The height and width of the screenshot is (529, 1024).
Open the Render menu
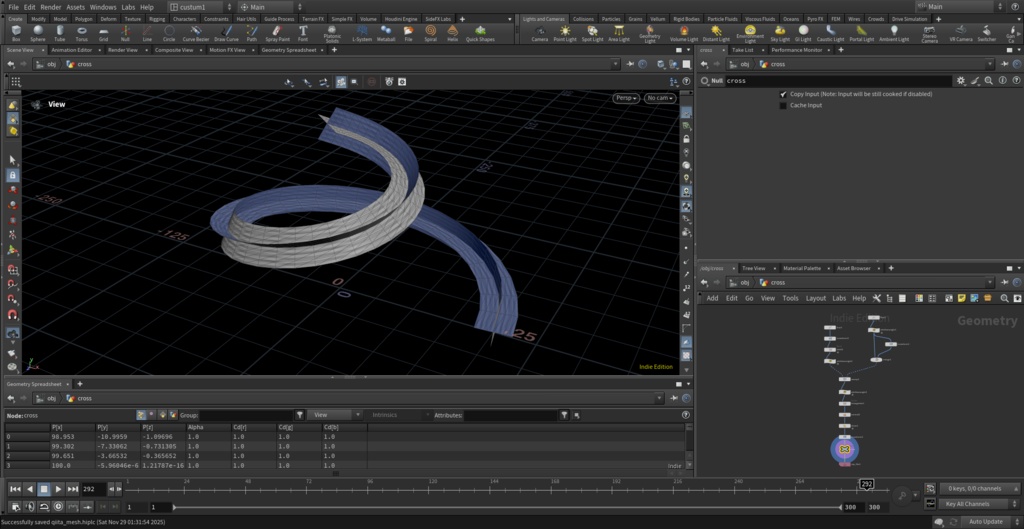51,7
